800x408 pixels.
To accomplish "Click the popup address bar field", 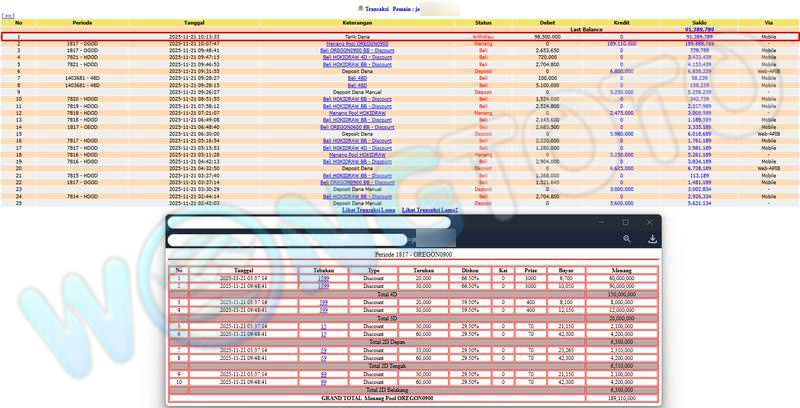I will 290,240.
